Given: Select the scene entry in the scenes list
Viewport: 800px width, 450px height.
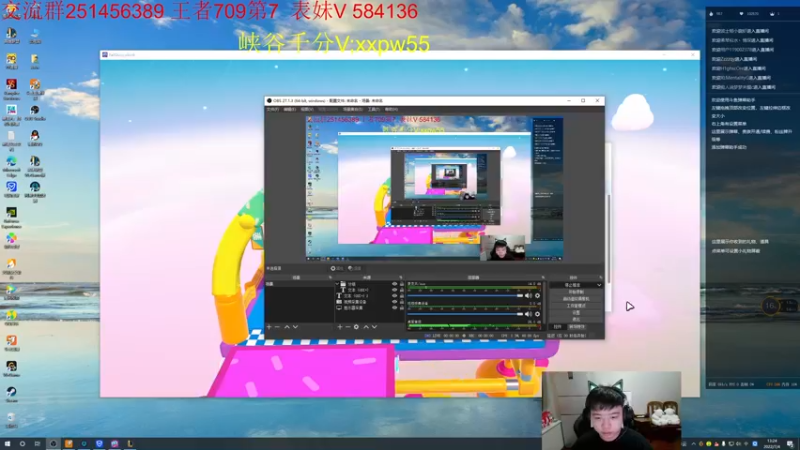Looking at the screenshot, I should coord(299,284).
